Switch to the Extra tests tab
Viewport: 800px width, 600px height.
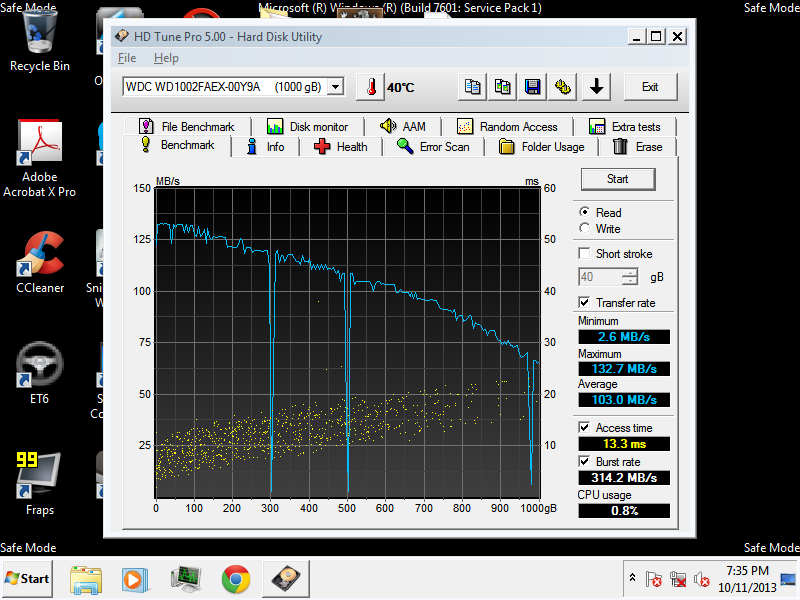pos(625,127)
